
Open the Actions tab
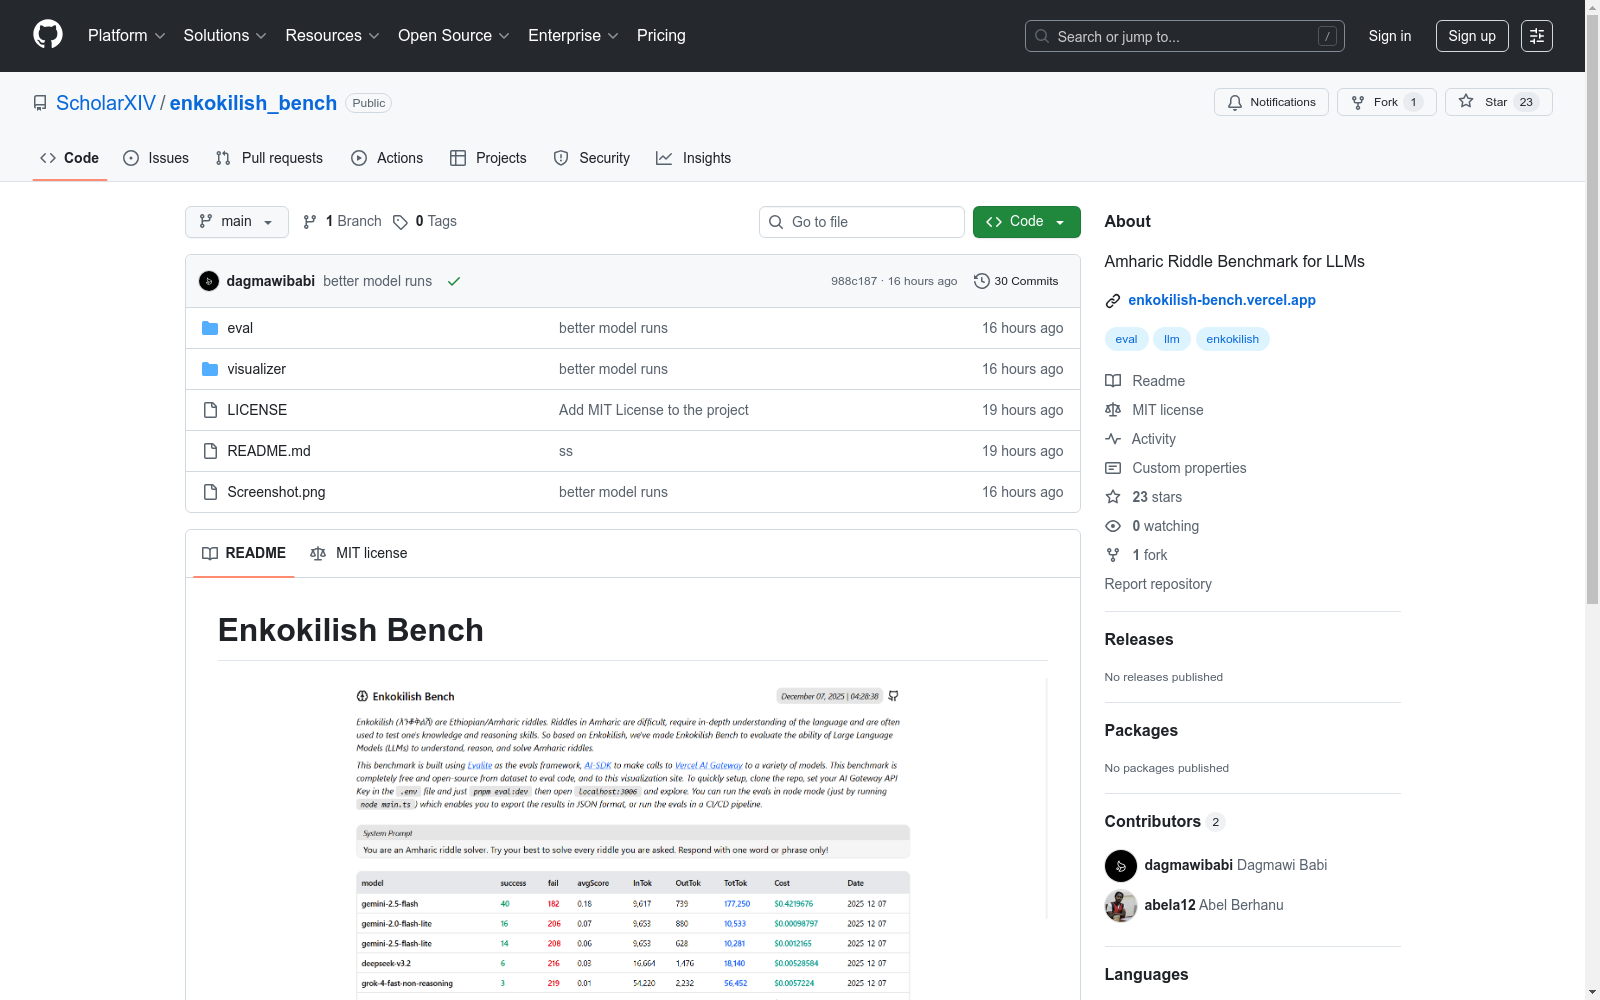[387, 158]
